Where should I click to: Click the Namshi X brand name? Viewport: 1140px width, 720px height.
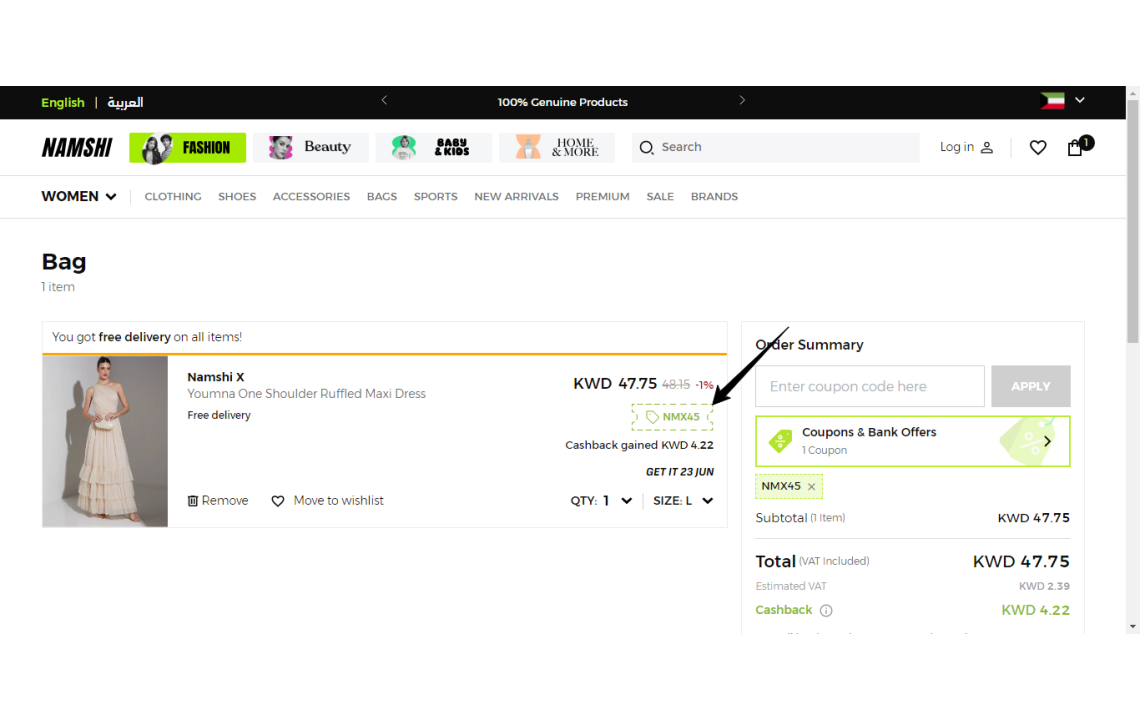click(216, 377)
